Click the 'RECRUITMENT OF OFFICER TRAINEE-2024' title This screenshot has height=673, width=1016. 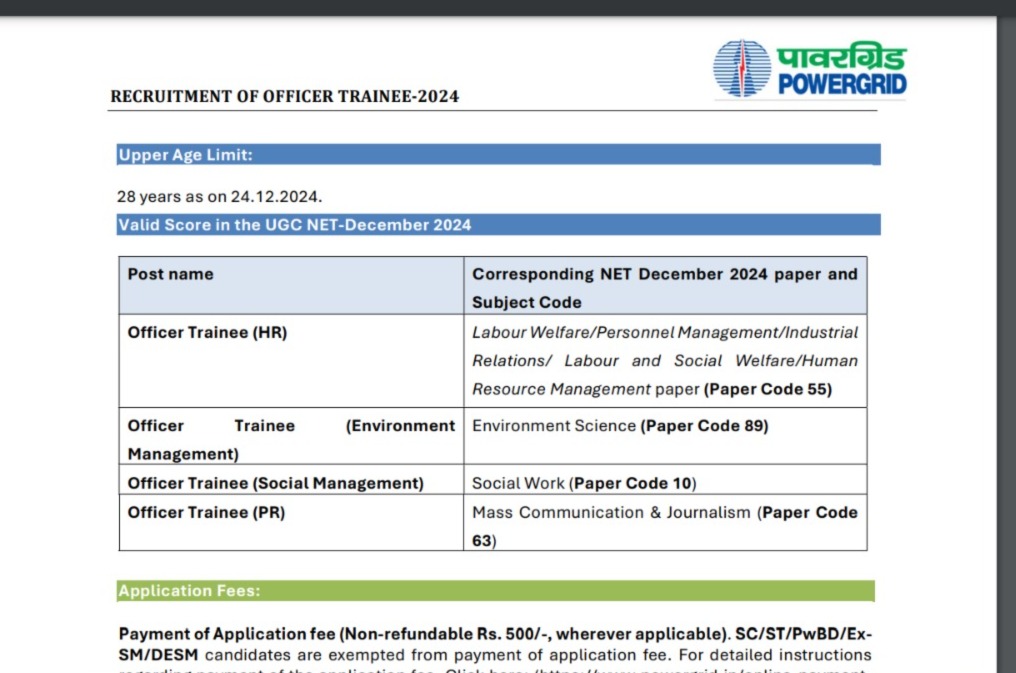(284, 96)
